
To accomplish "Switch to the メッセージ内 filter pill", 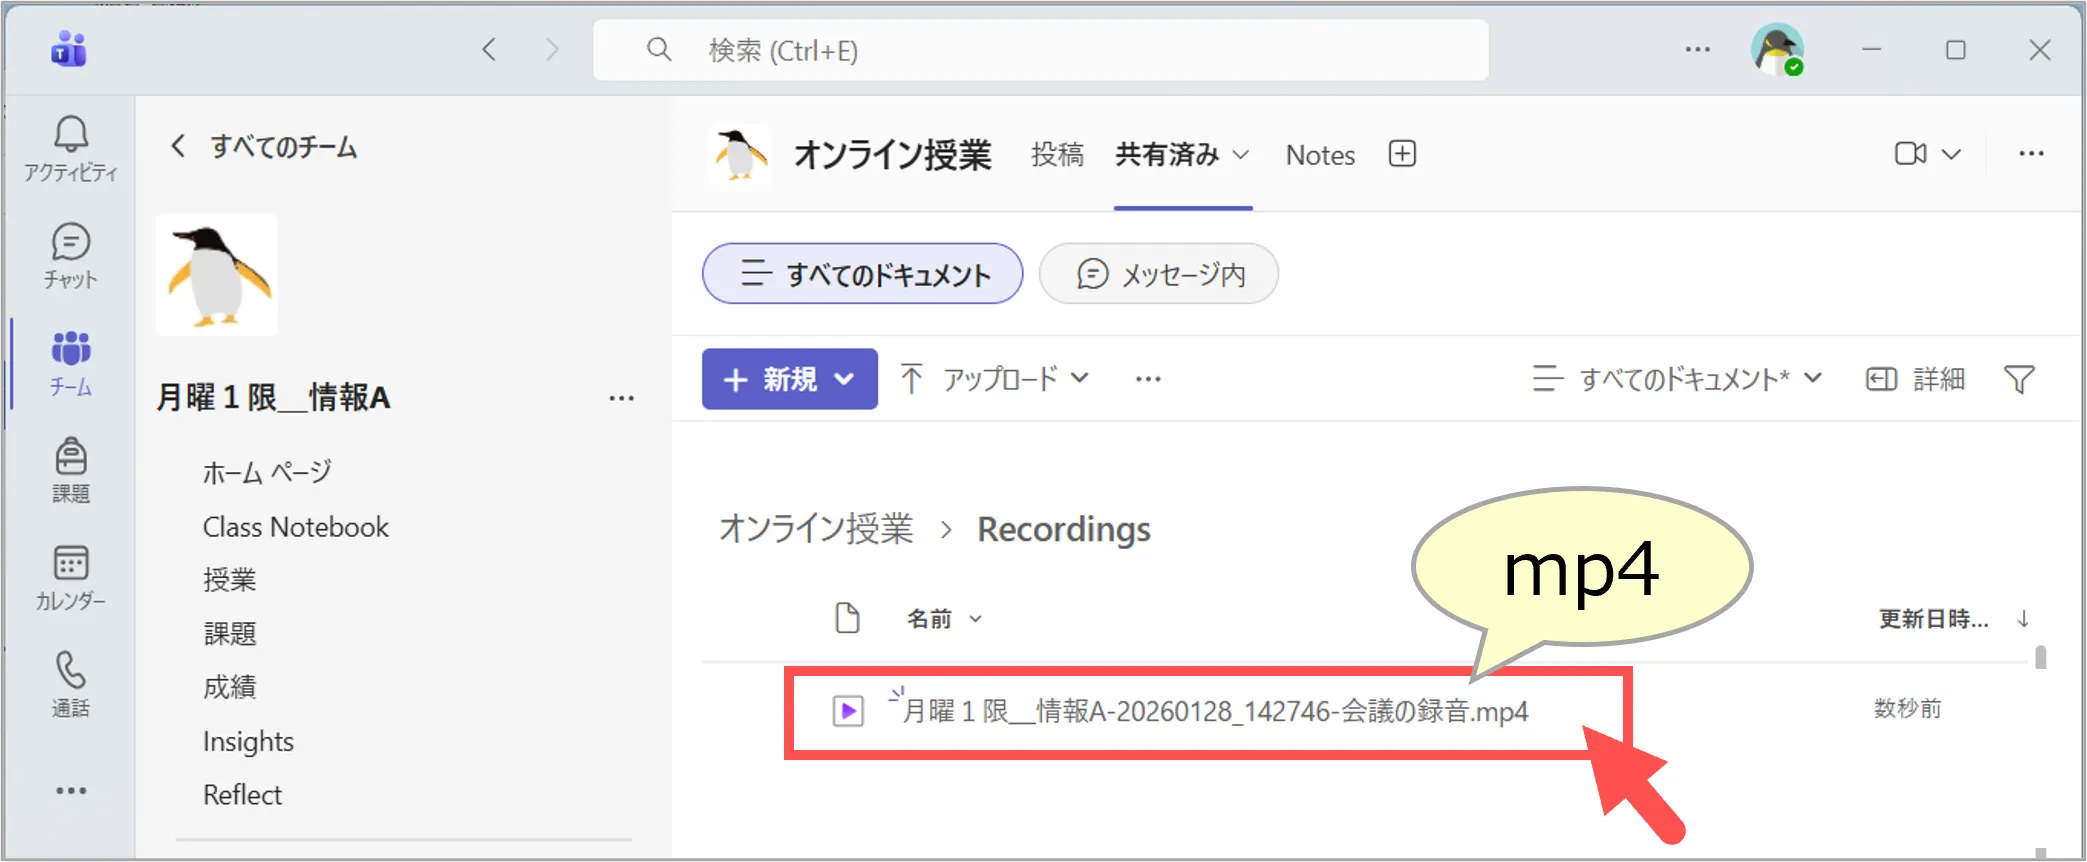I will pos(1158,273).
